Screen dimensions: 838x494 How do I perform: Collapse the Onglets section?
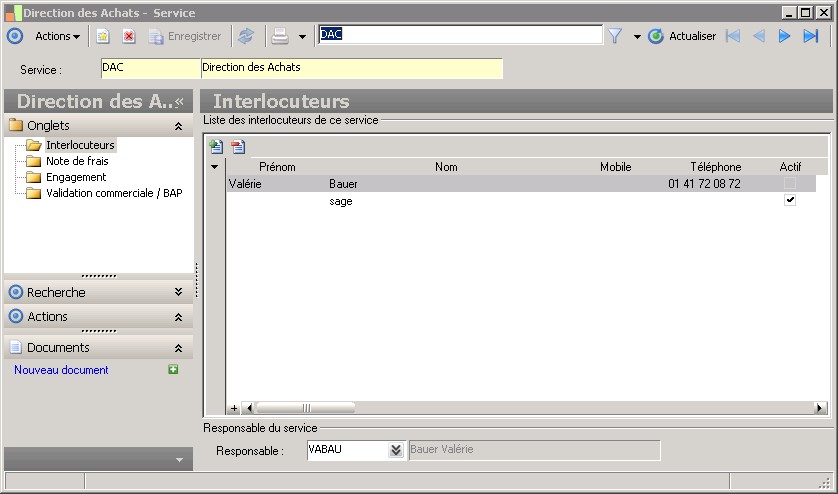coord(179,126)
